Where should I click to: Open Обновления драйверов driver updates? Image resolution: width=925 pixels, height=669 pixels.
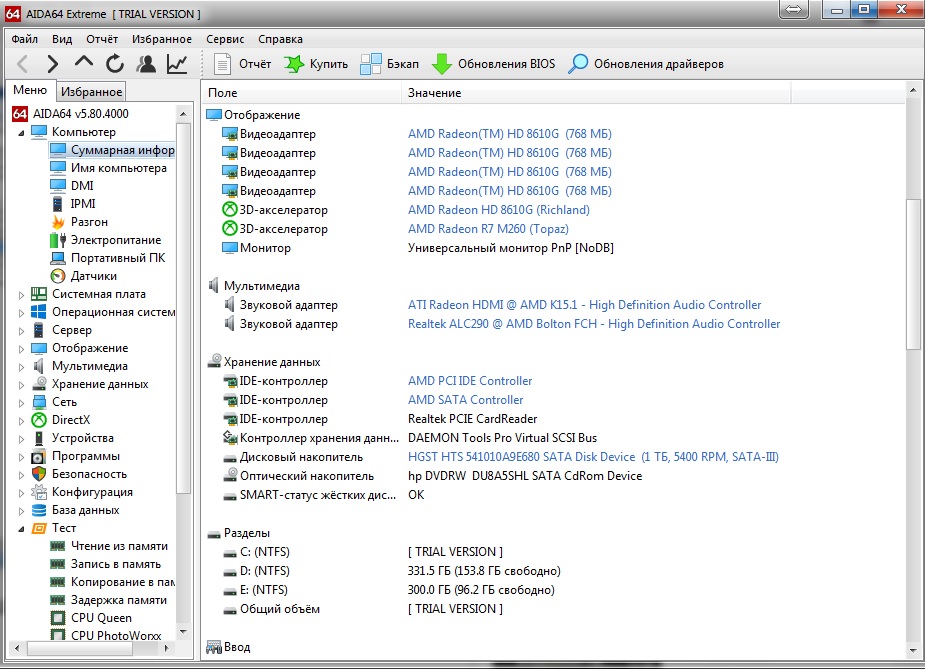pos(646,64)
